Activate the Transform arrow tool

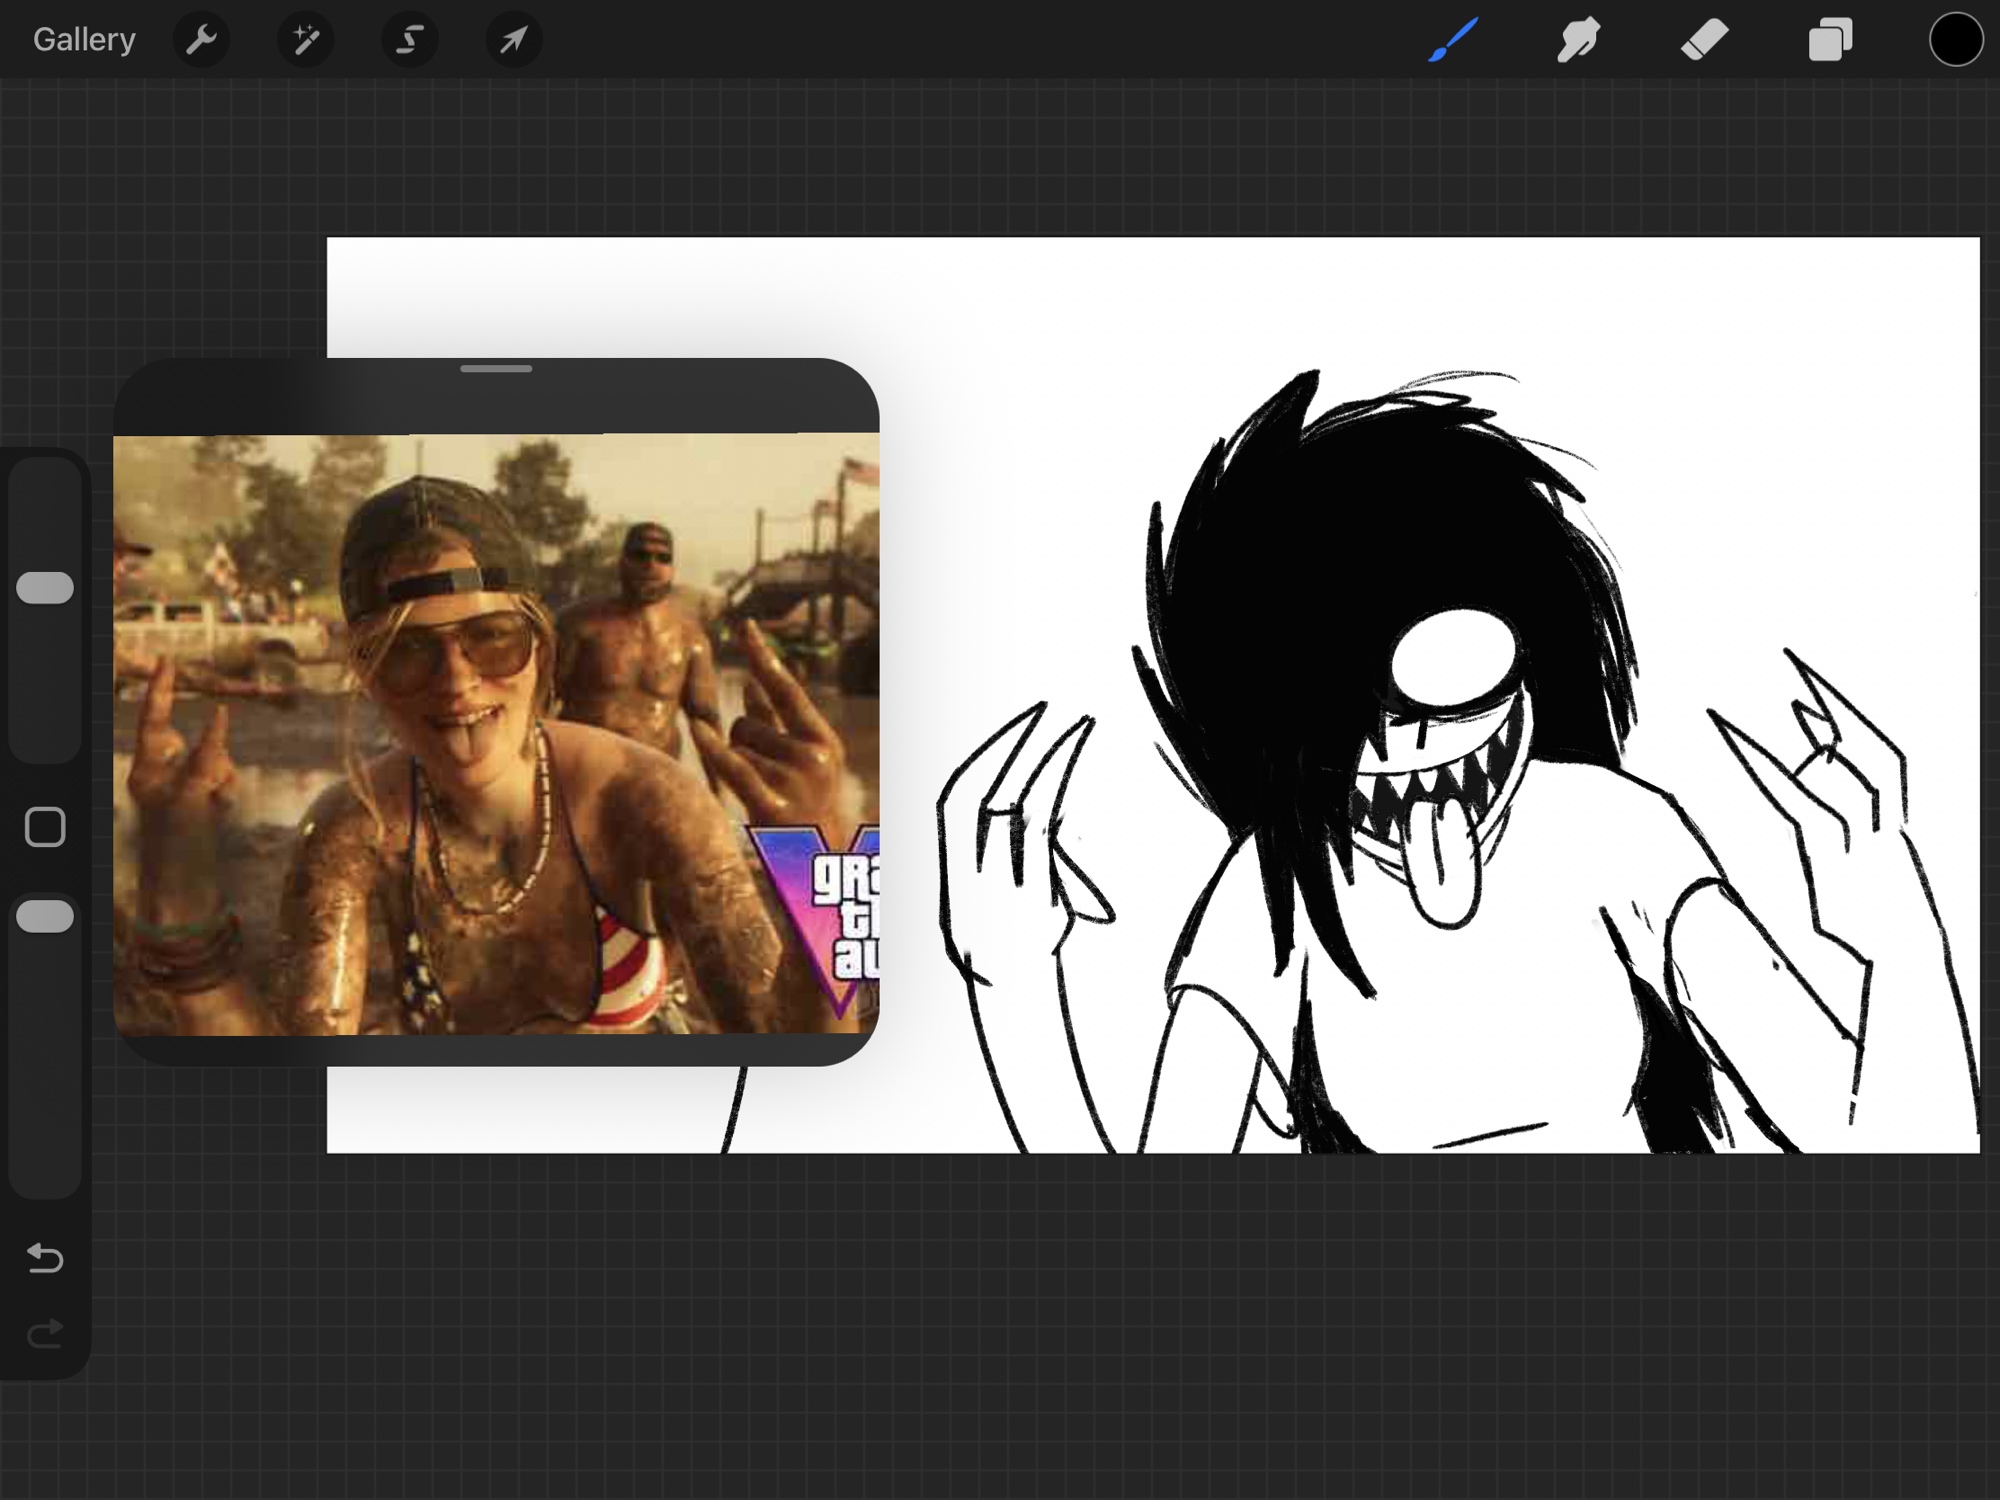tap(513, 40)
